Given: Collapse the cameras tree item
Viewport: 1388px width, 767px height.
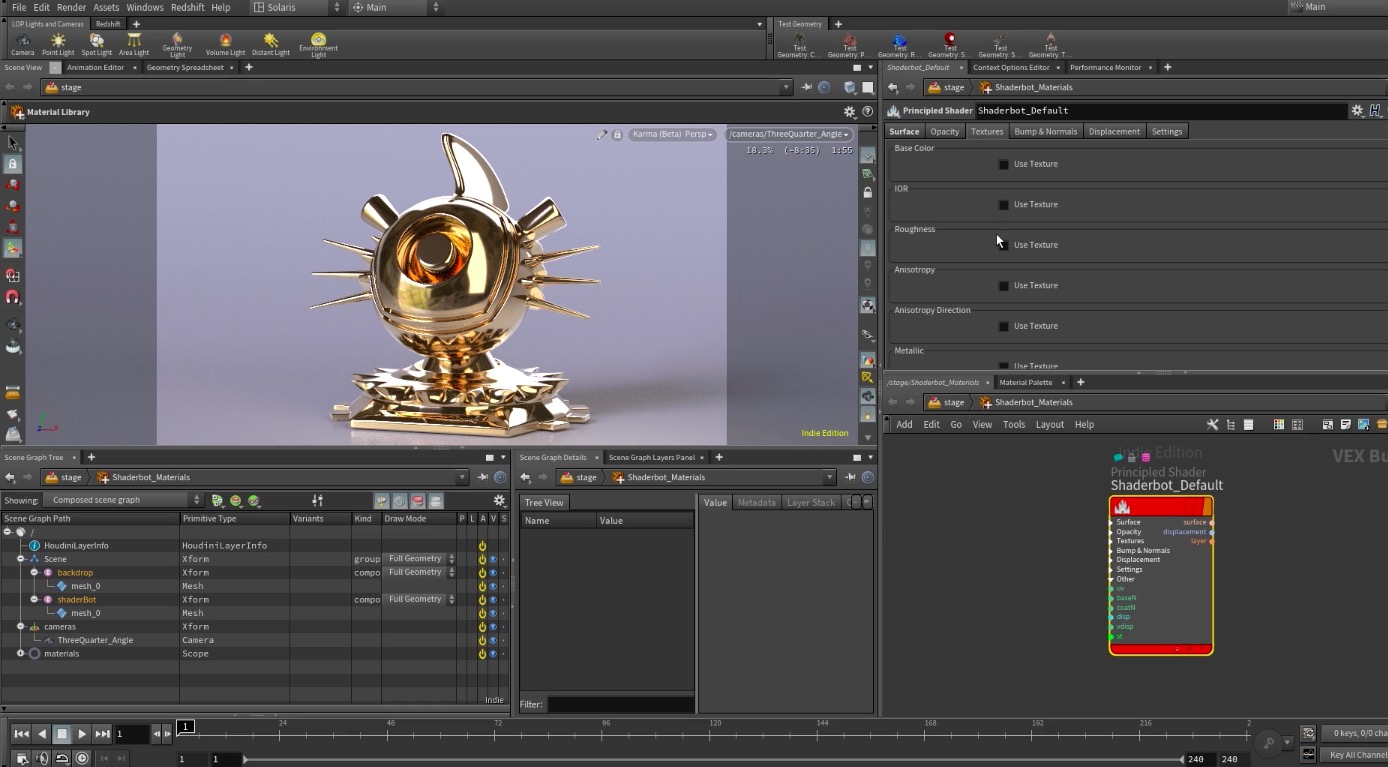Looking at the screenshot, I should tap(20, 627).
